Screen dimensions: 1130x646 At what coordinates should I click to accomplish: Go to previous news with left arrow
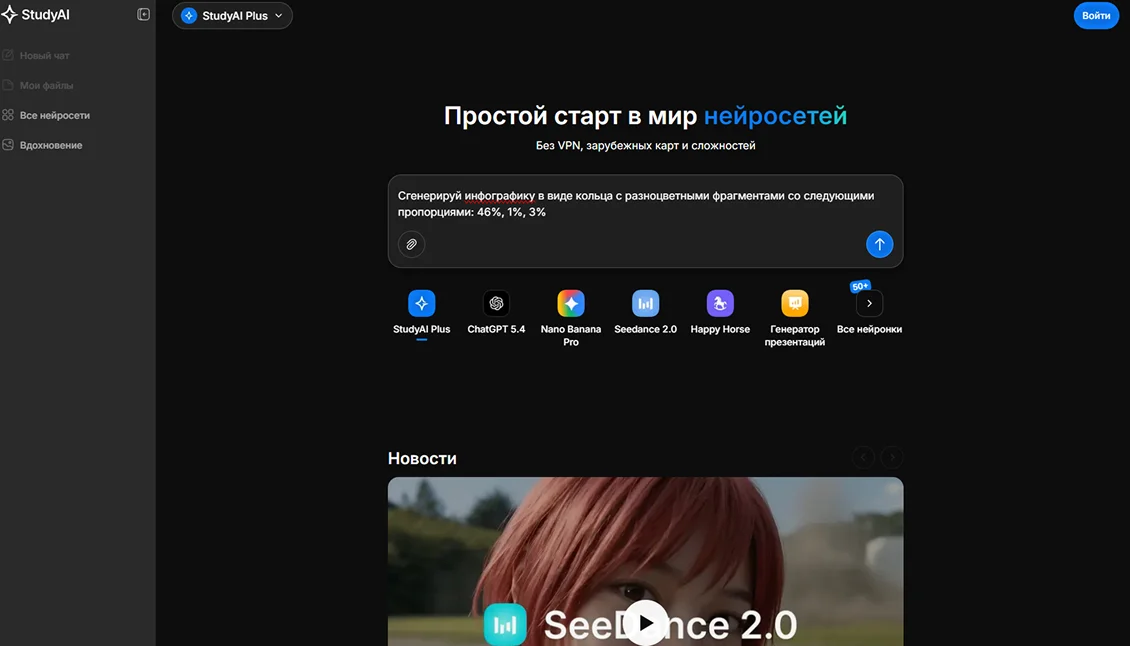tap(863, 457)
